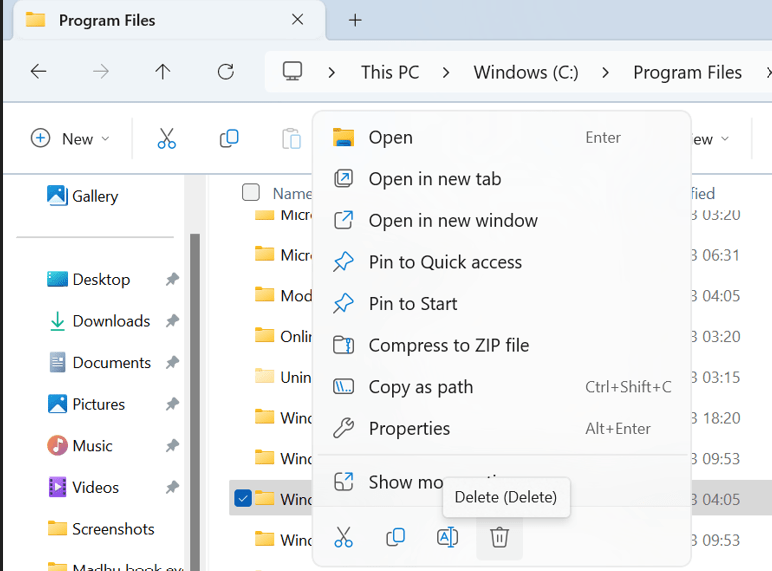Click the navigation pane vertical scrollbar

pyautogui.click(x=195, y=400)
